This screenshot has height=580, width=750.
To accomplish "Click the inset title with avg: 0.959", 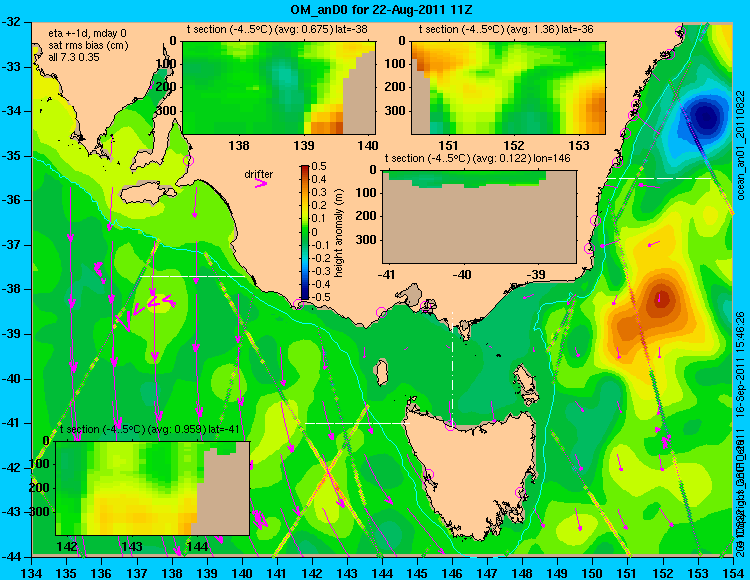I will (x=150, y=429).
